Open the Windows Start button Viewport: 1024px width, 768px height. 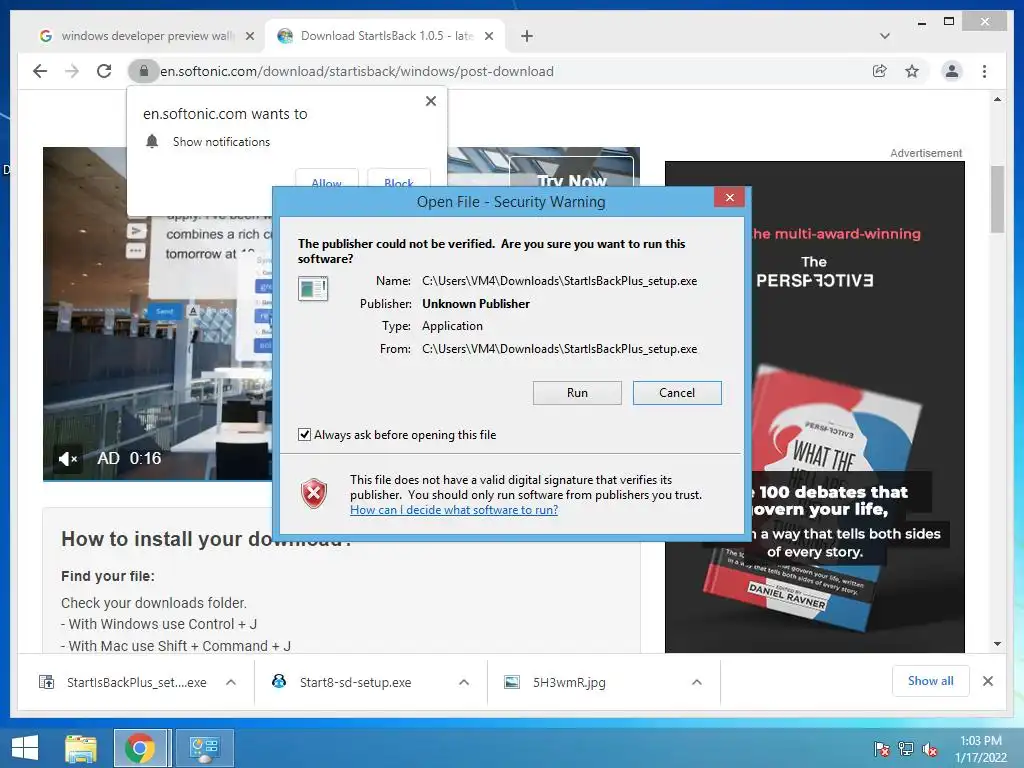tap(25, 748)
